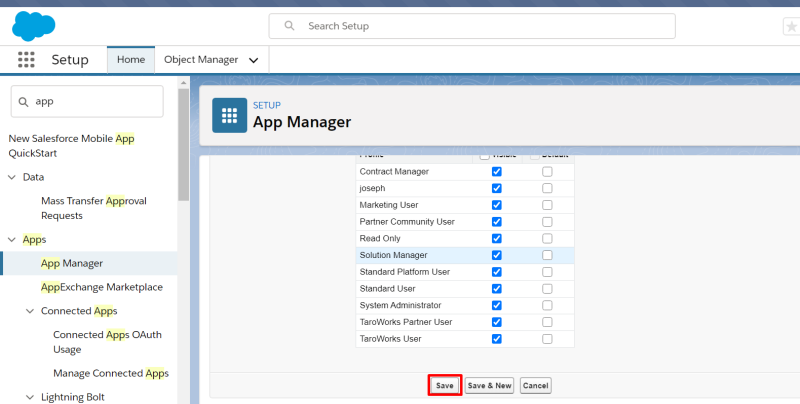The height and width of the screenshot is (404, 800).
Task: Open the Object Manager dropdown arrow
Action: [253, 60]
